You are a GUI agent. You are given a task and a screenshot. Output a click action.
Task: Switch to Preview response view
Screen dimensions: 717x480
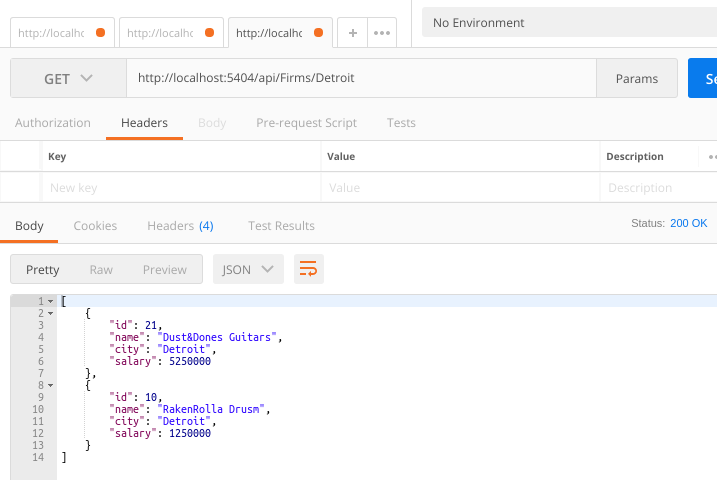tap(164, 269)
